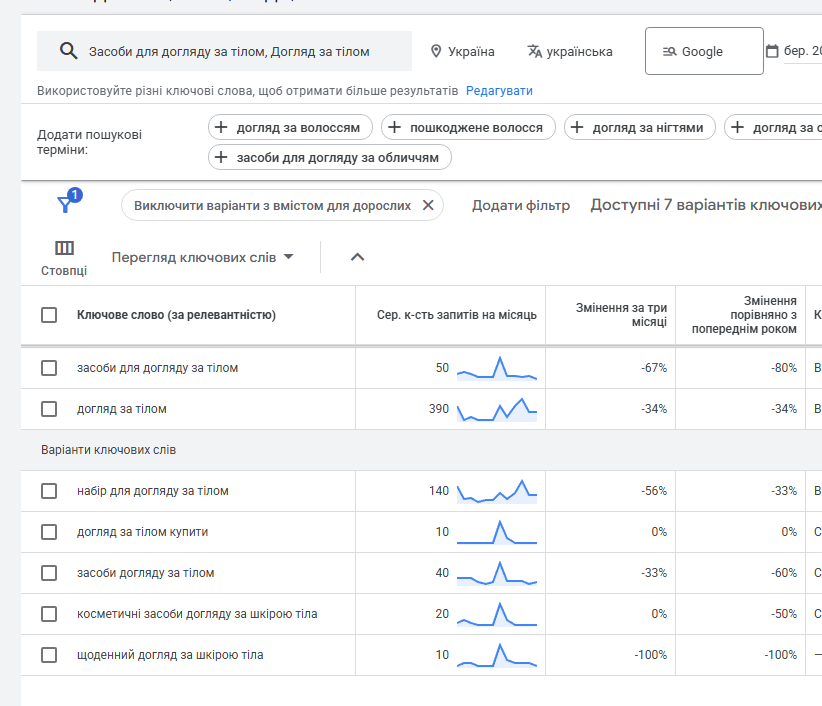Open the calendar date range icon
Viewport: 822px width, 706px height.
(772, 51)
